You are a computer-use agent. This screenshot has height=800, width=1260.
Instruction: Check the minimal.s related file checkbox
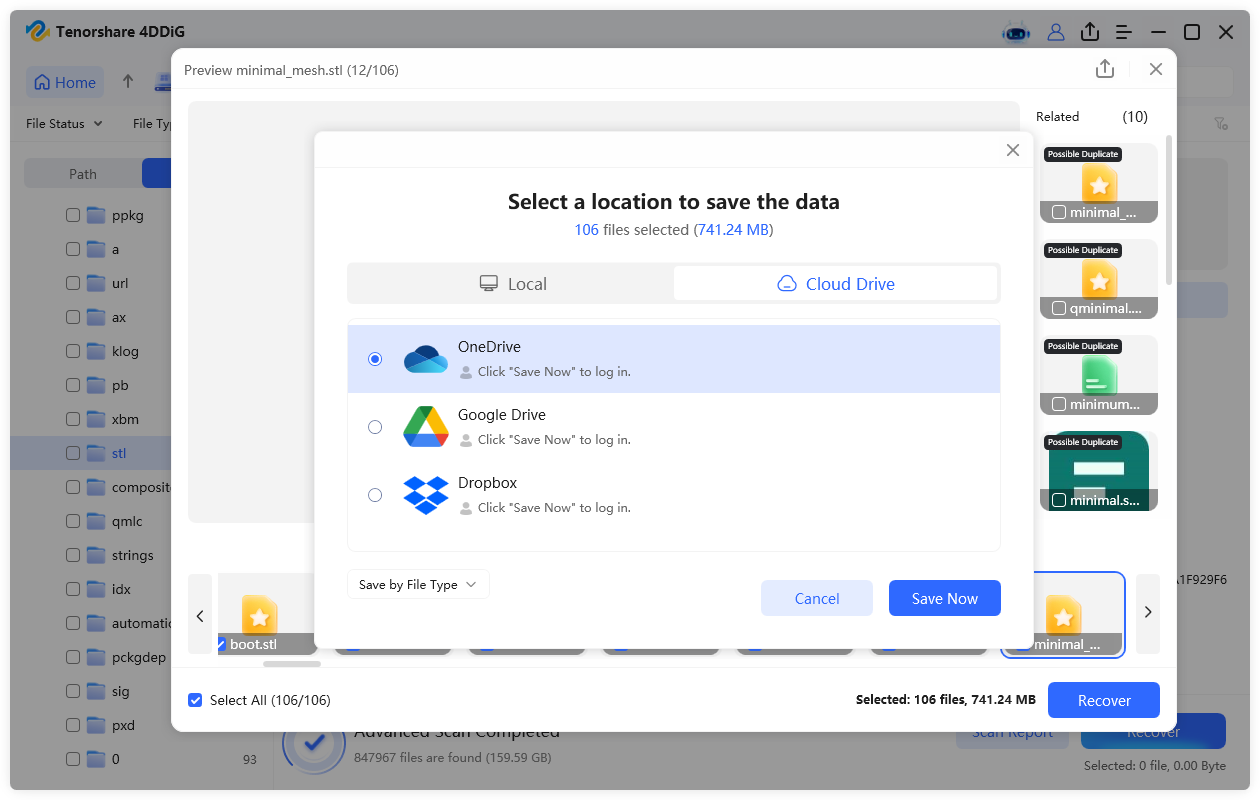[x=1059, y=500]
